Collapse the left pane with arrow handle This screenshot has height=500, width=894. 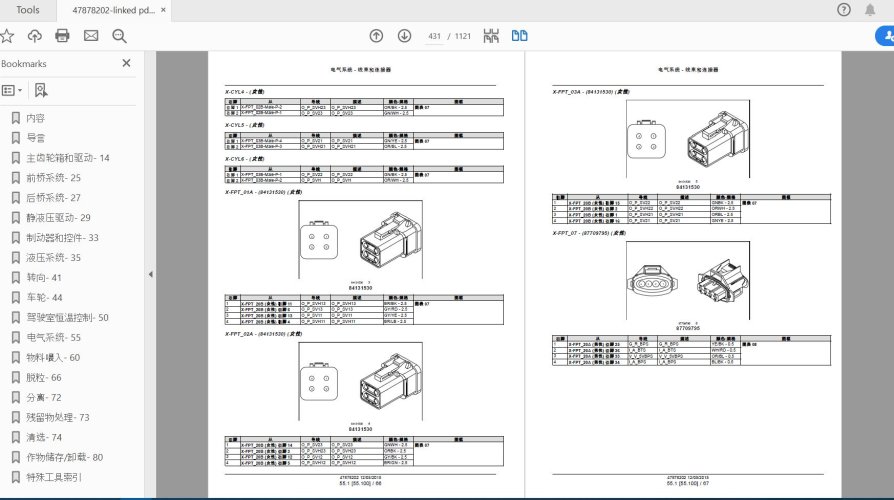(x=150, y=274)
